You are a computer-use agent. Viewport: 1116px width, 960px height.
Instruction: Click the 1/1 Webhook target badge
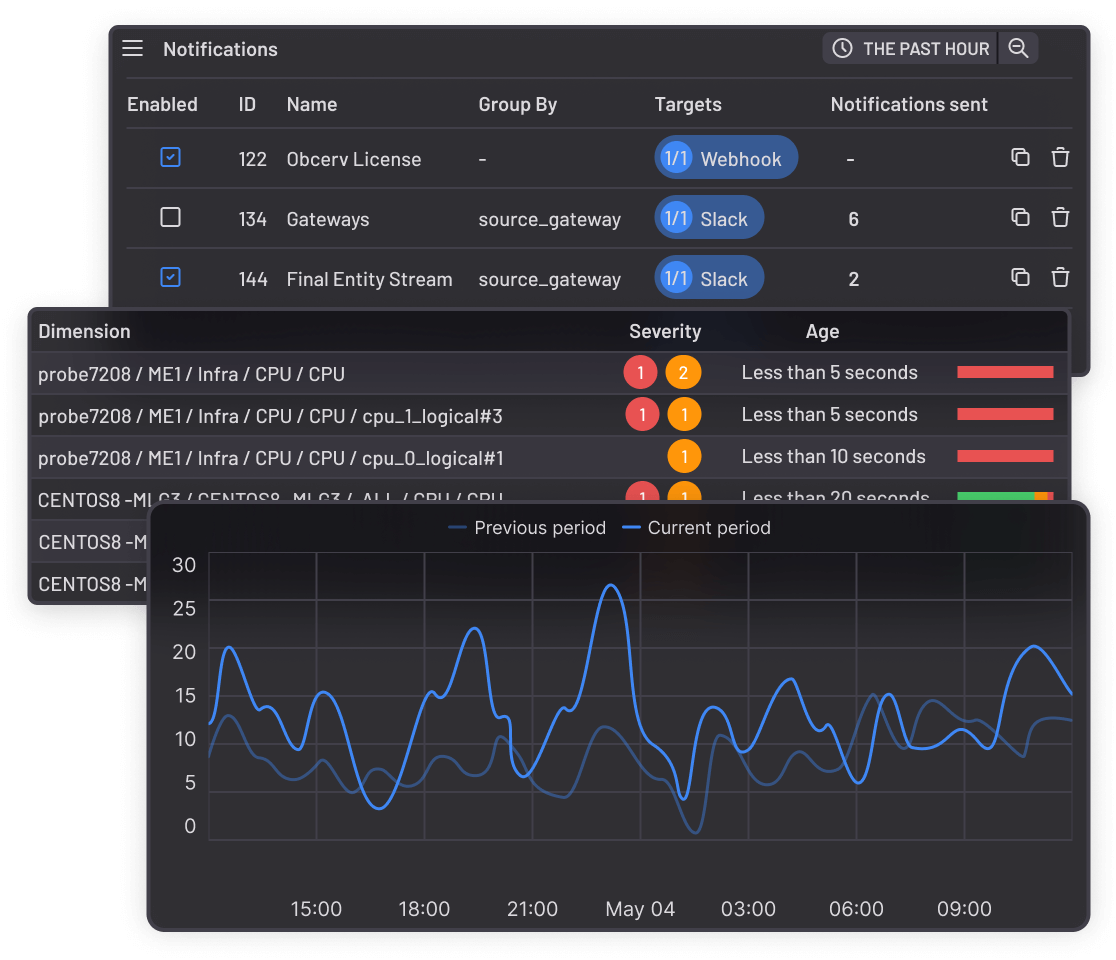point(726,158)
